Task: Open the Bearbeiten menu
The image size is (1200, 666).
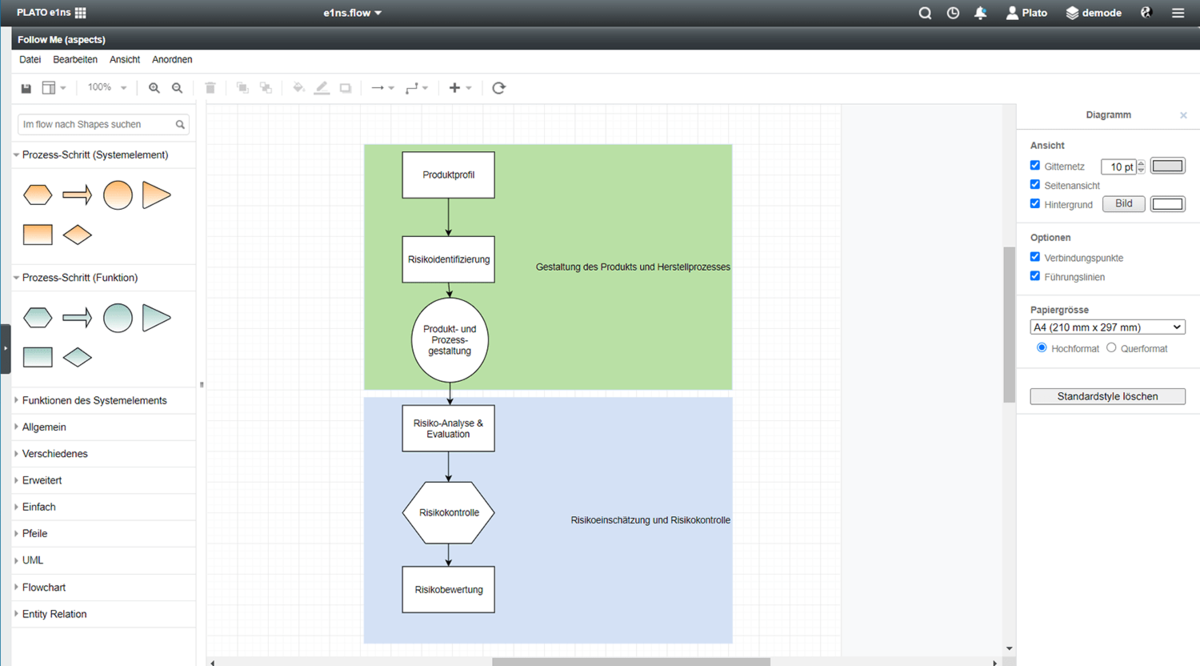Action: (75, 60)
